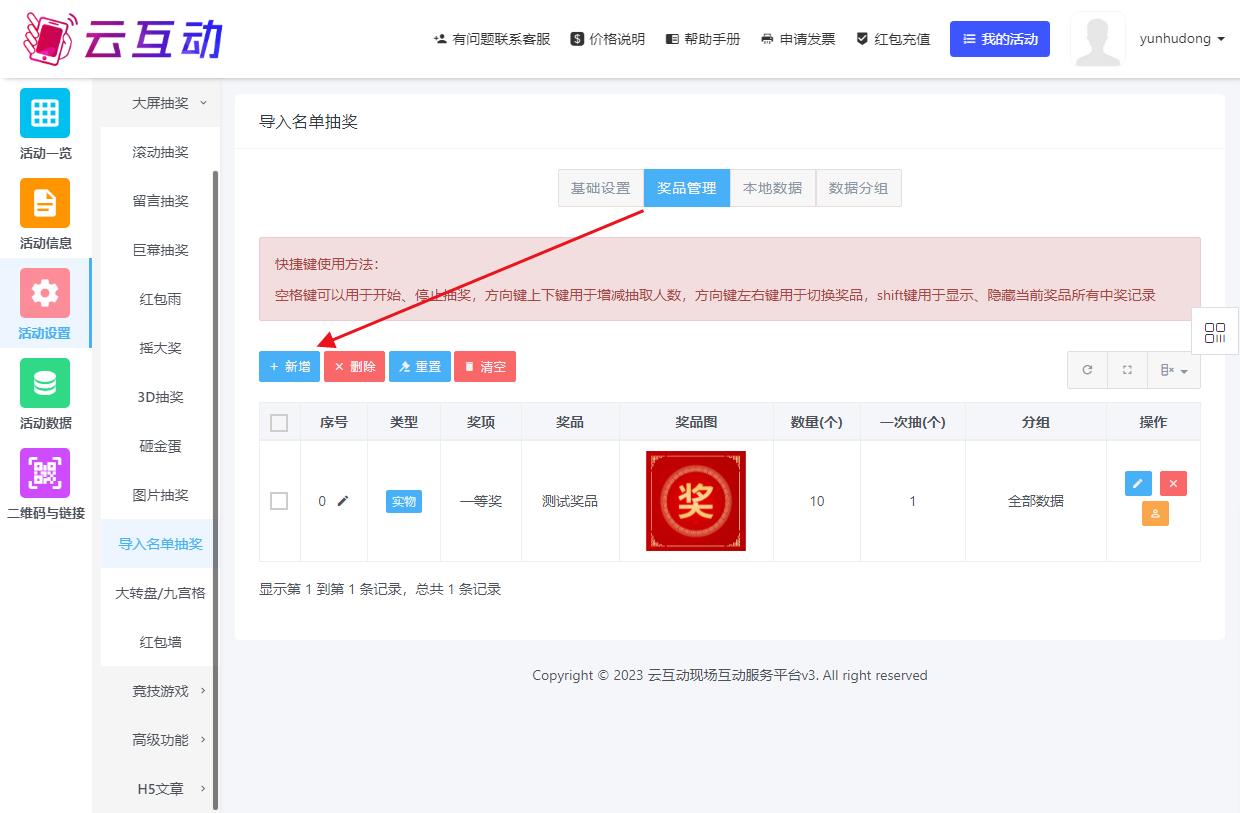Open 活动设置 in the left sidebar
This screenshot has width=1240, height=813.
(44, 303)
